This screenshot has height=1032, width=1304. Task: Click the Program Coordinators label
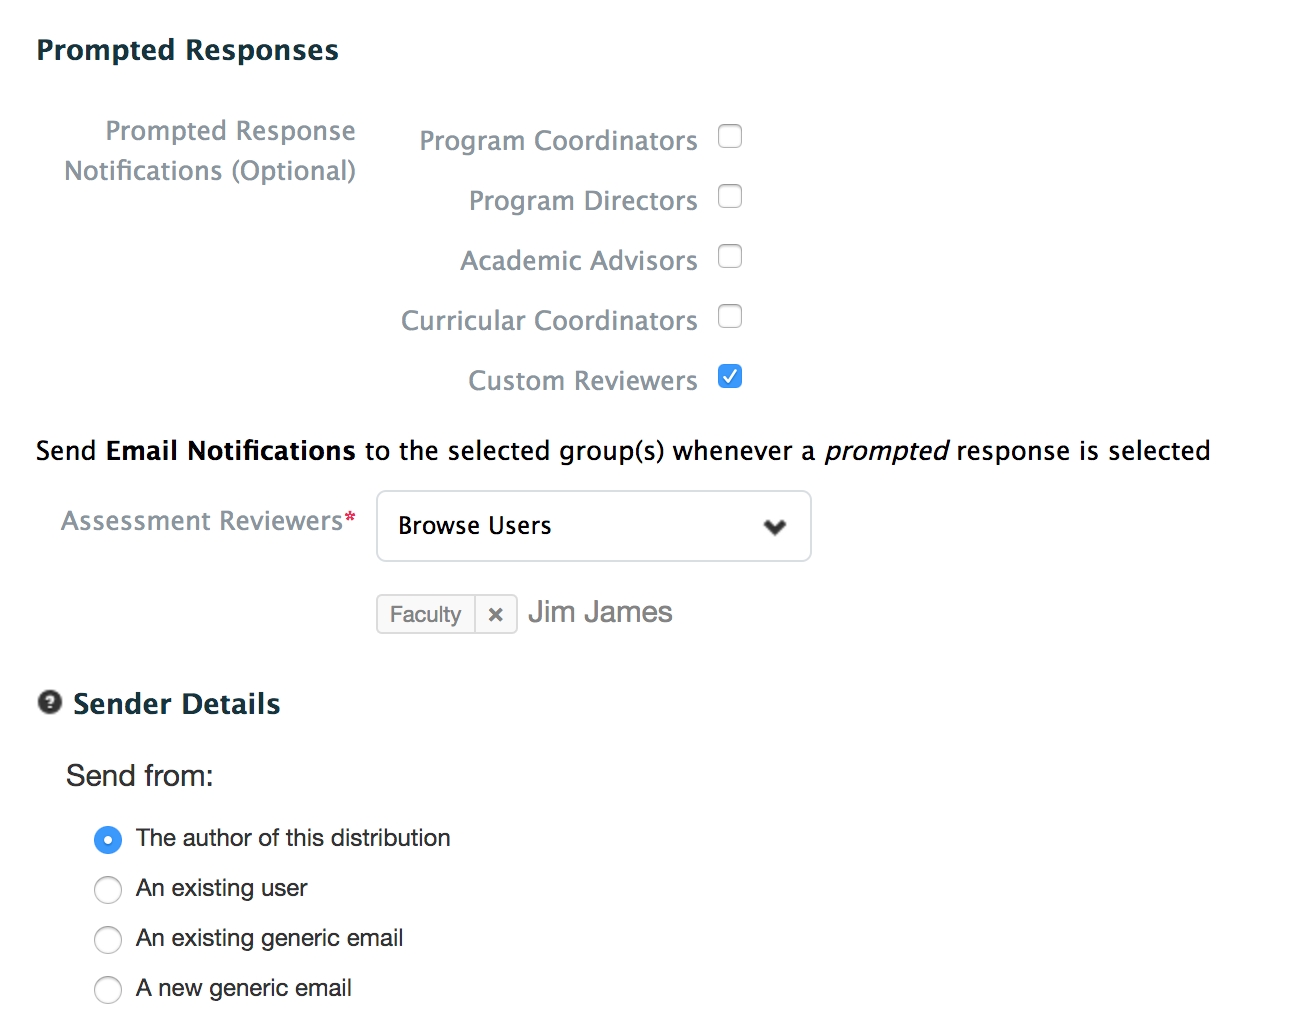(x=558, y=141)
